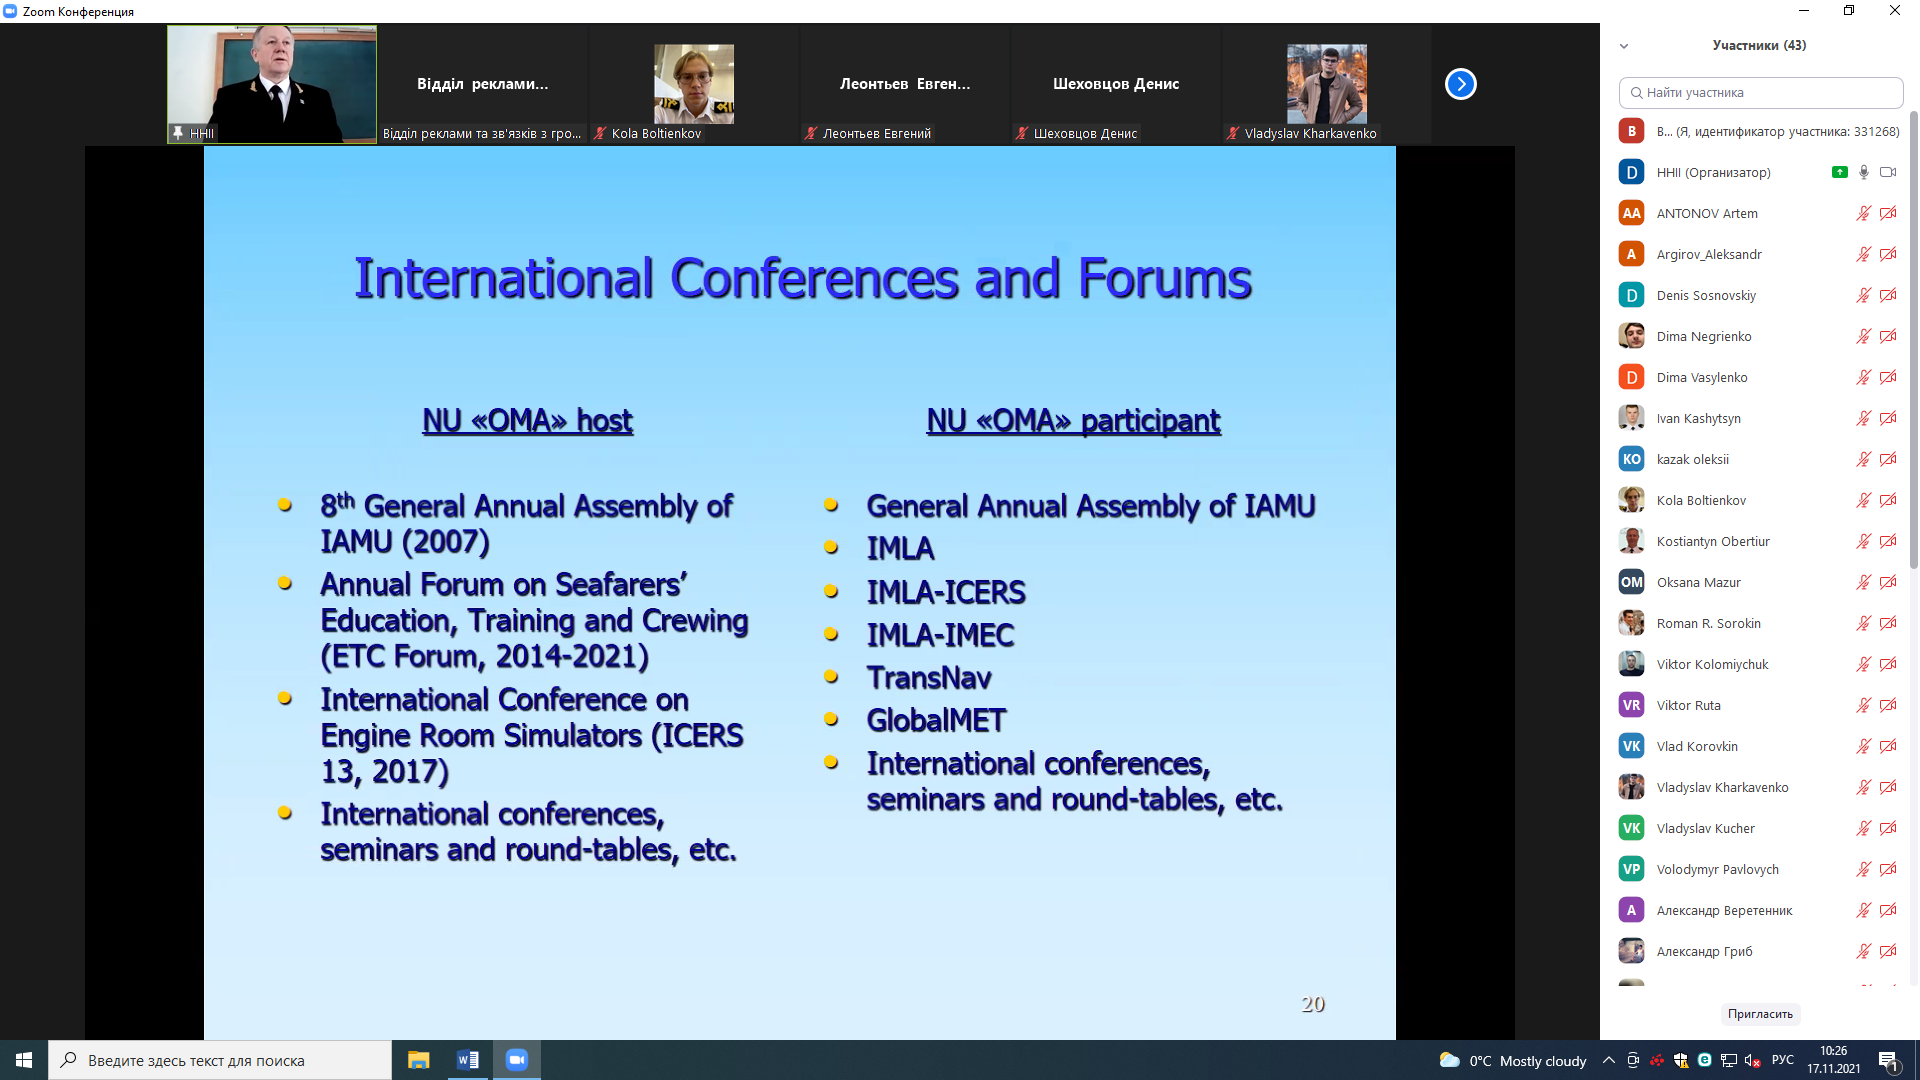Click video-off icon next to Denis Sosnovskiy

pos(1888,295)
